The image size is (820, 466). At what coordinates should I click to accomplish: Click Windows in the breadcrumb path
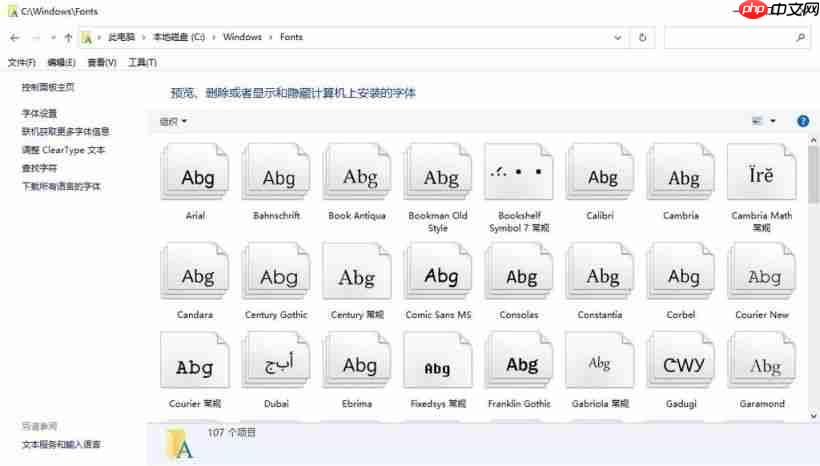[242, 37]
